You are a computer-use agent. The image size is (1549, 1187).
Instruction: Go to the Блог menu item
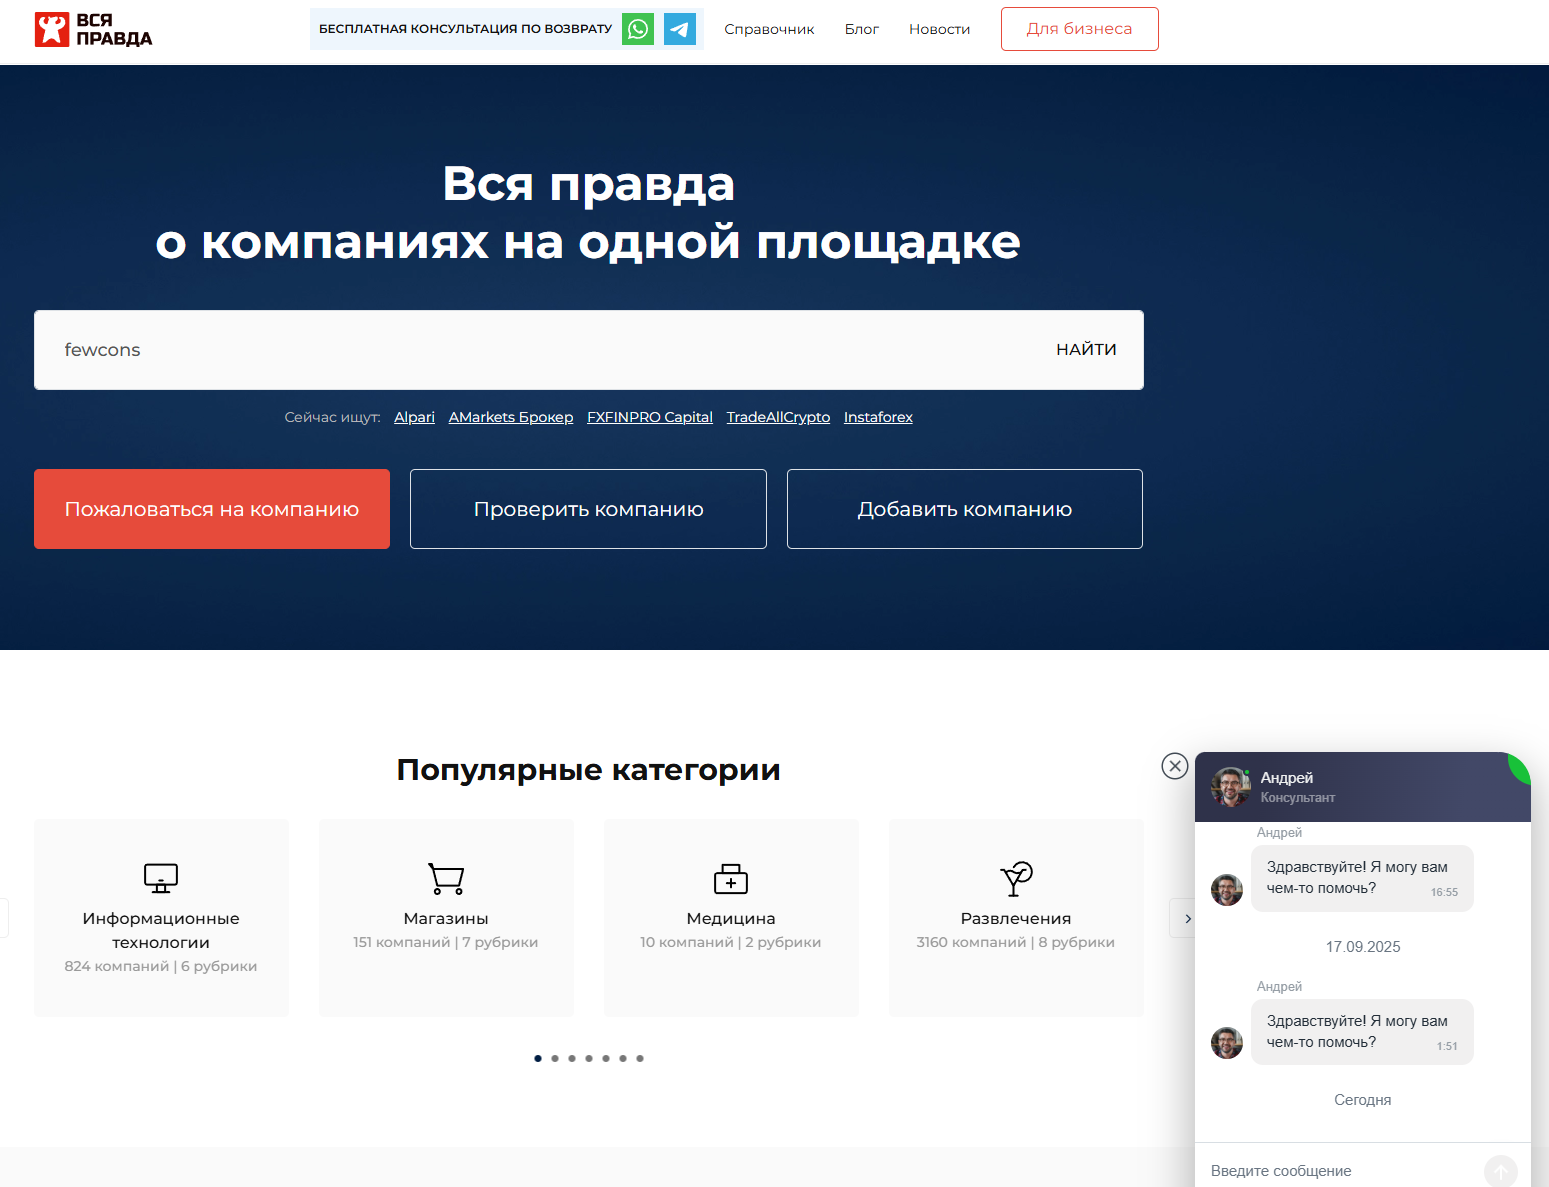pos(861,29)
